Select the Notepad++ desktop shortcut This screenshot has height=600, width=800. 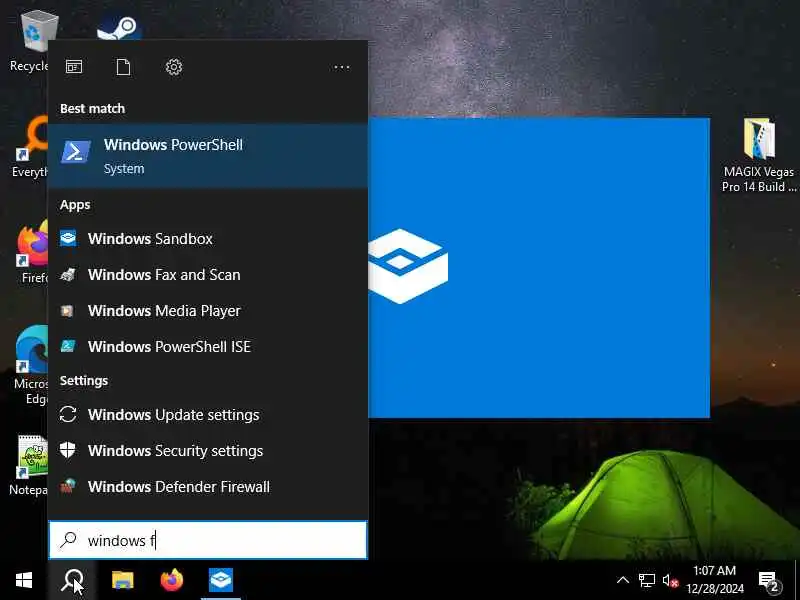pos(30,465)
